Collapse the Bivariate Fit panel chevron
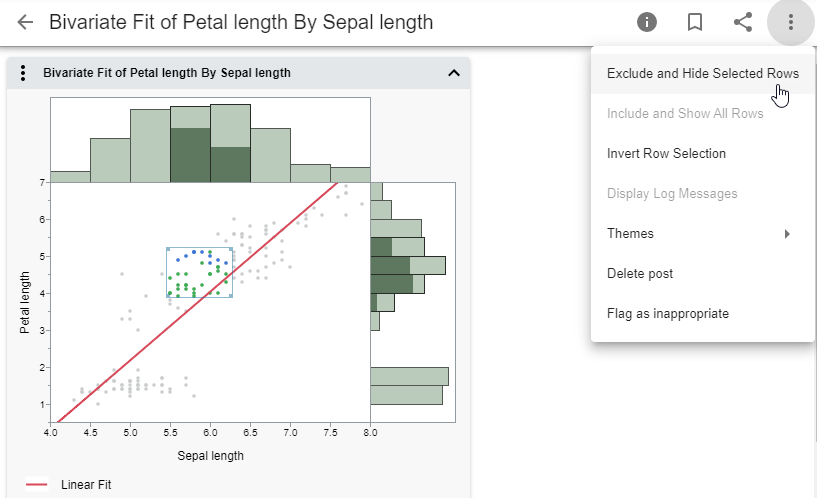817x498 pixels. point(453,73)
